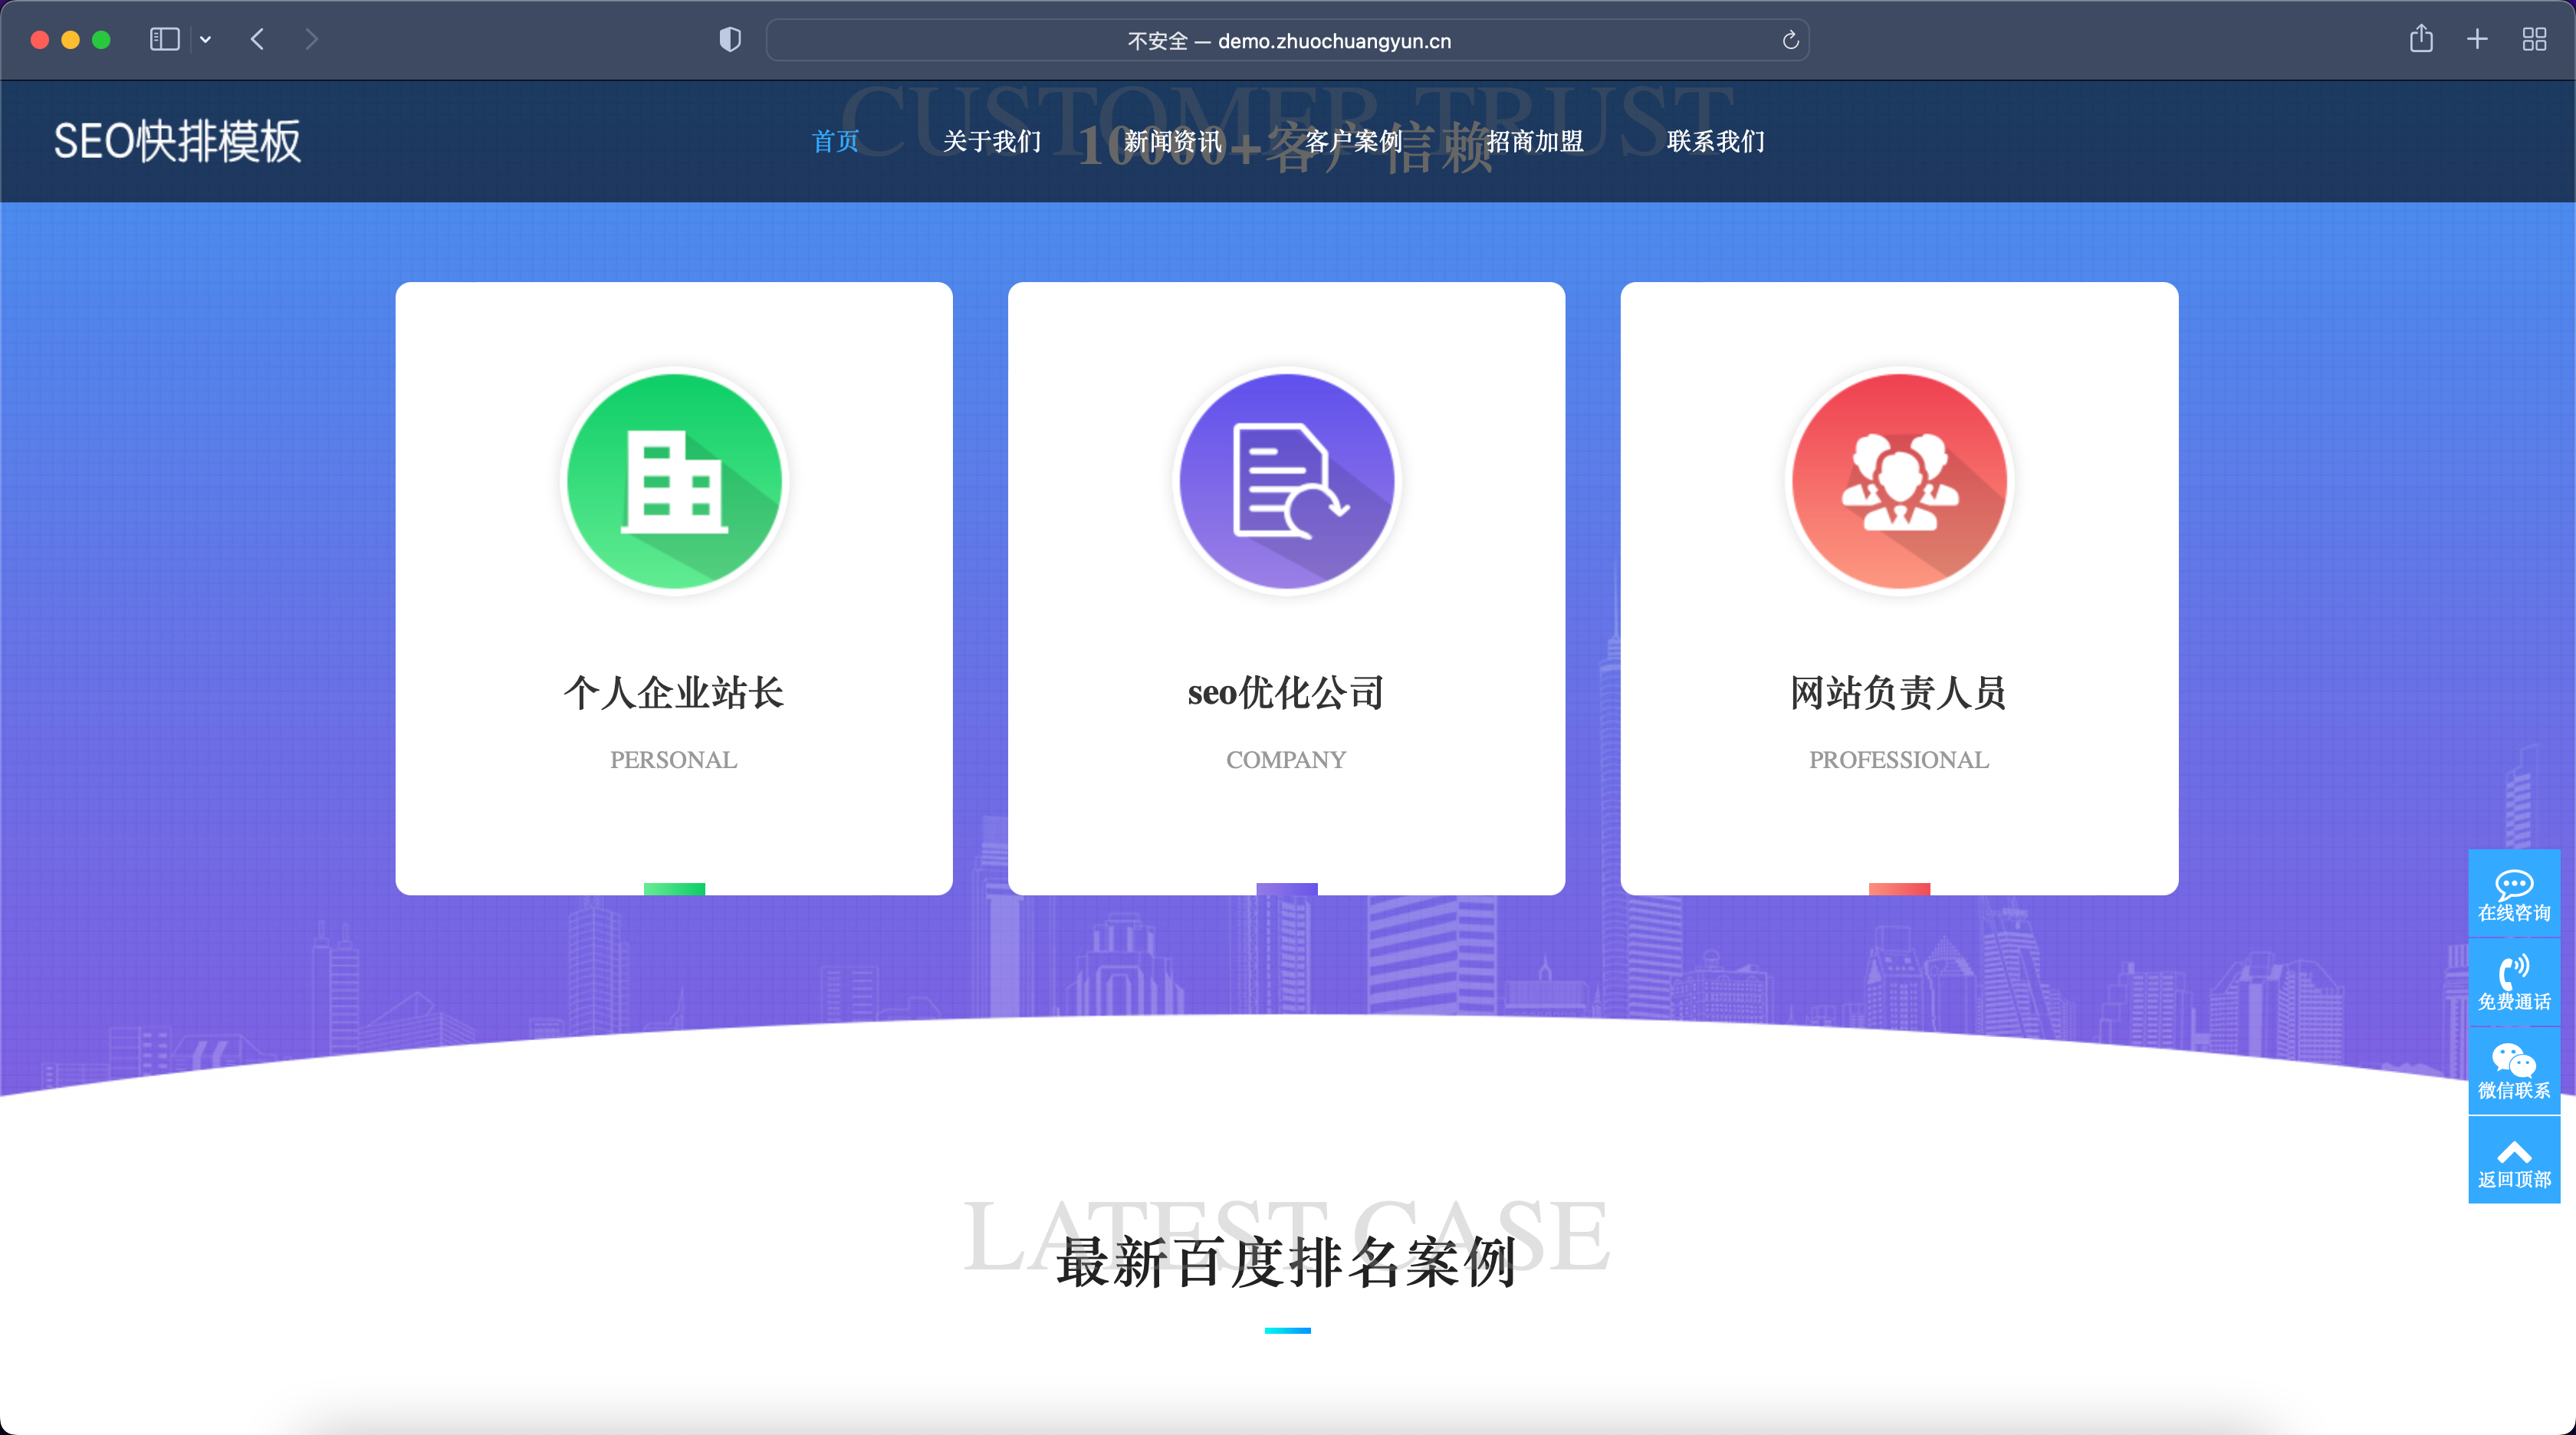Open a new tab with plus icon

pyautogui.click(x=2477, y=40)
